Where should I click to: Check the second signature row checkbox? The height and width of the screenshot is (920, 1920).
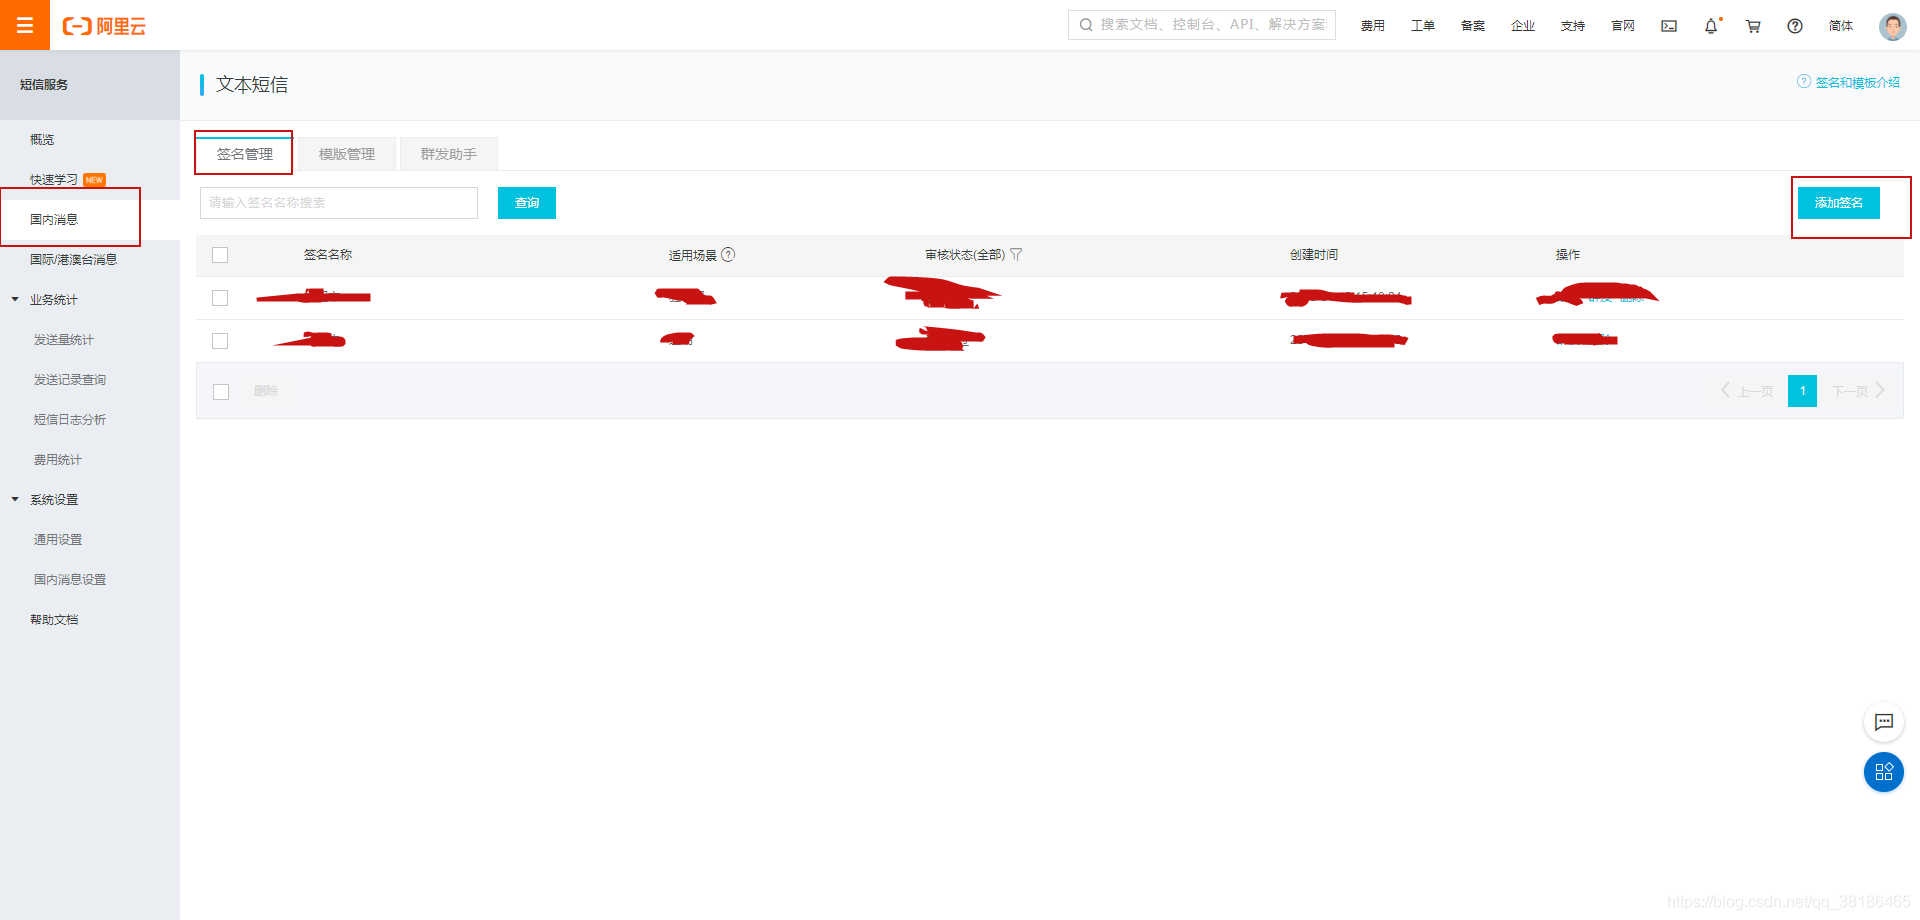click(x=220, y=340)
